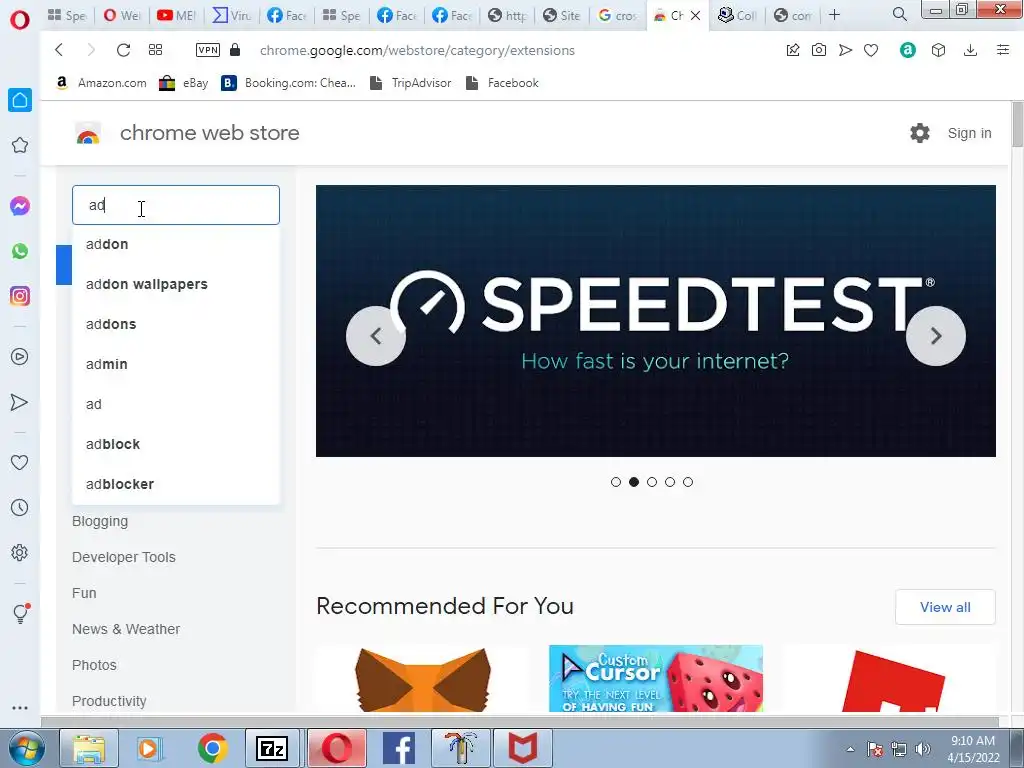Open My Flow send icon in address bar

click(845, 50)
